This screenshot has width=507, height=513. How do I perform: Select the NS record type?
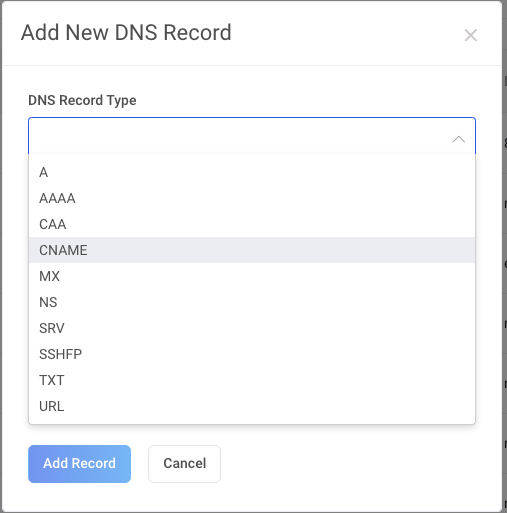tap(252, 302)
